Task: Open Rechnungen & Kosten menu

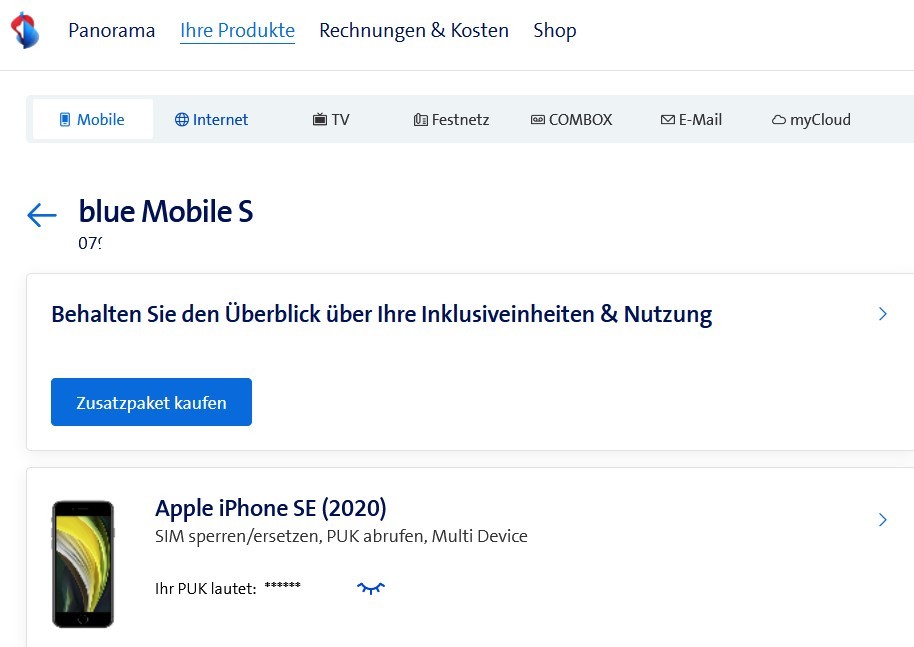Action: pos(414,30)
